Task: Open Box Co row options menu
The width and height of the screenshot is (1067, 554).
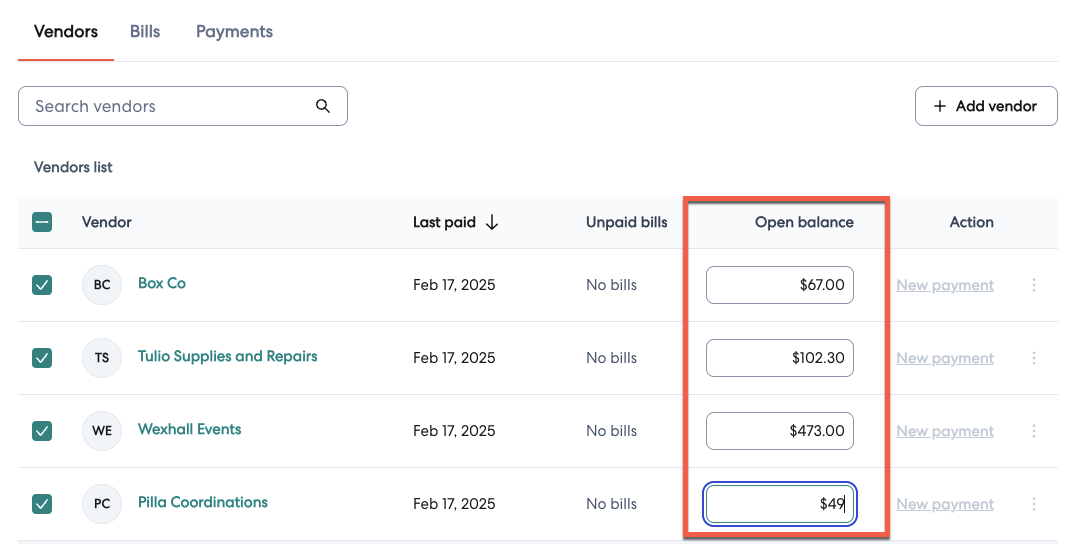Action: pos(1033,285)
